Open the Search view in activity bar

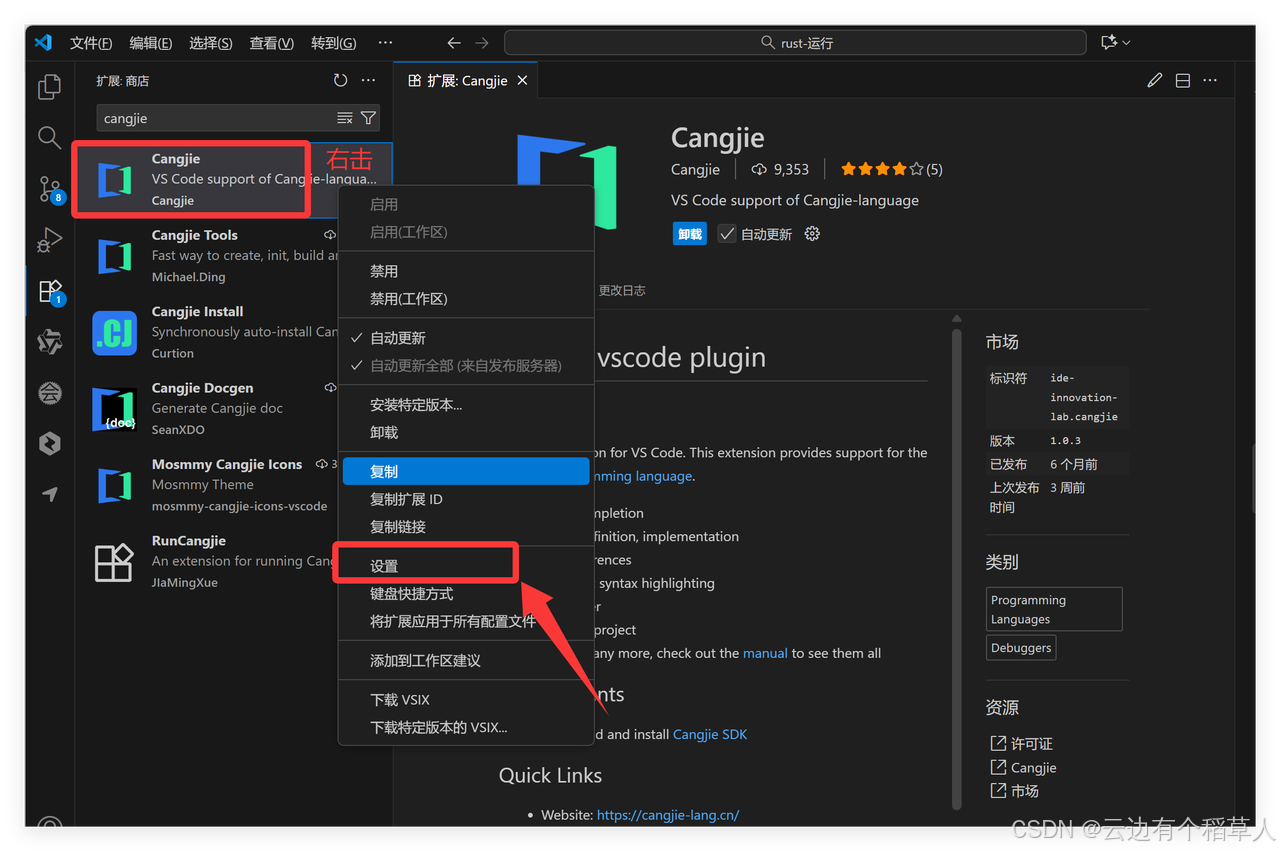click(x=49, y=137)
